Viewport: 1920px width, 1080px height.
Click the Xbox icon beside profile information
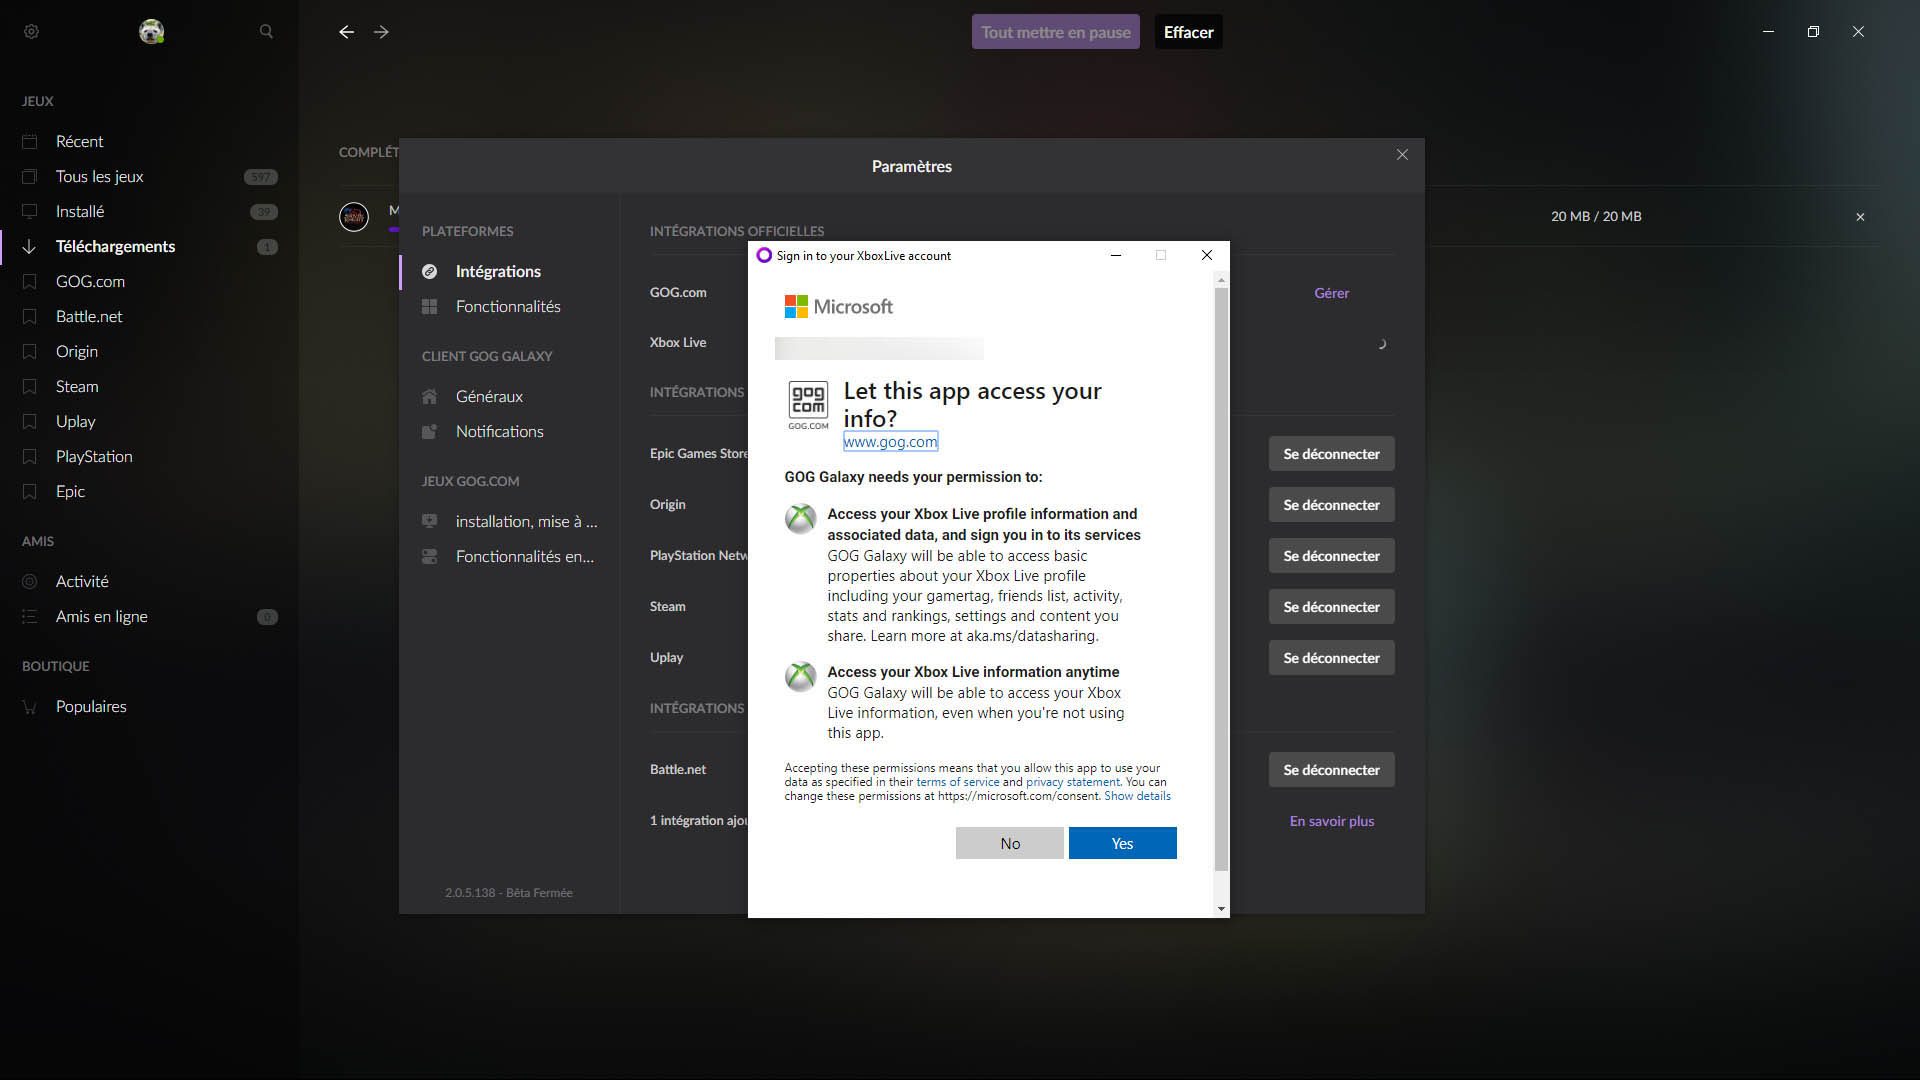tap(800, 519)
